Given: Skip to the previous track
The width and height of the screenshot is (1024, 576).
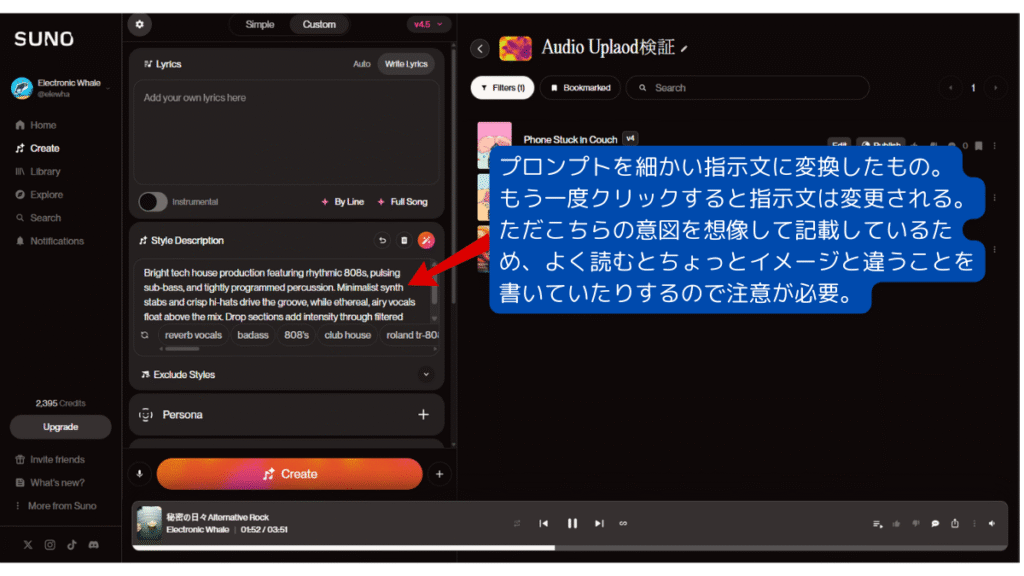Looking at the screenshot, I should point(543,524).
